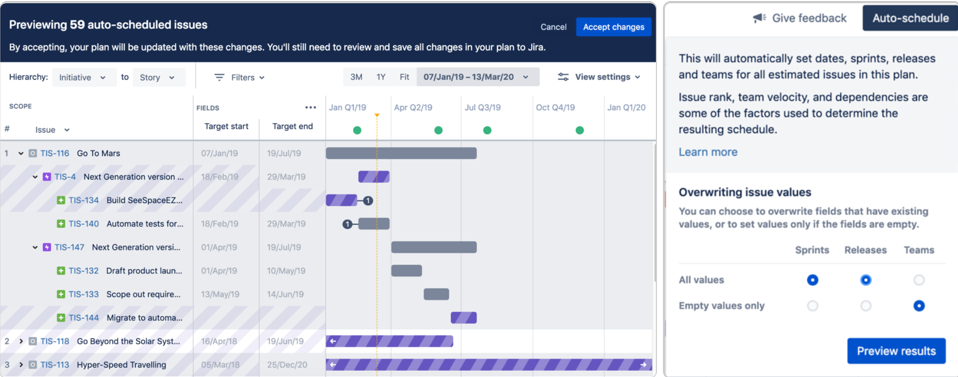Click the TIS-116 Go To Mars timeline bar
This screenshot has width=958, height=377.
(401, 153)
